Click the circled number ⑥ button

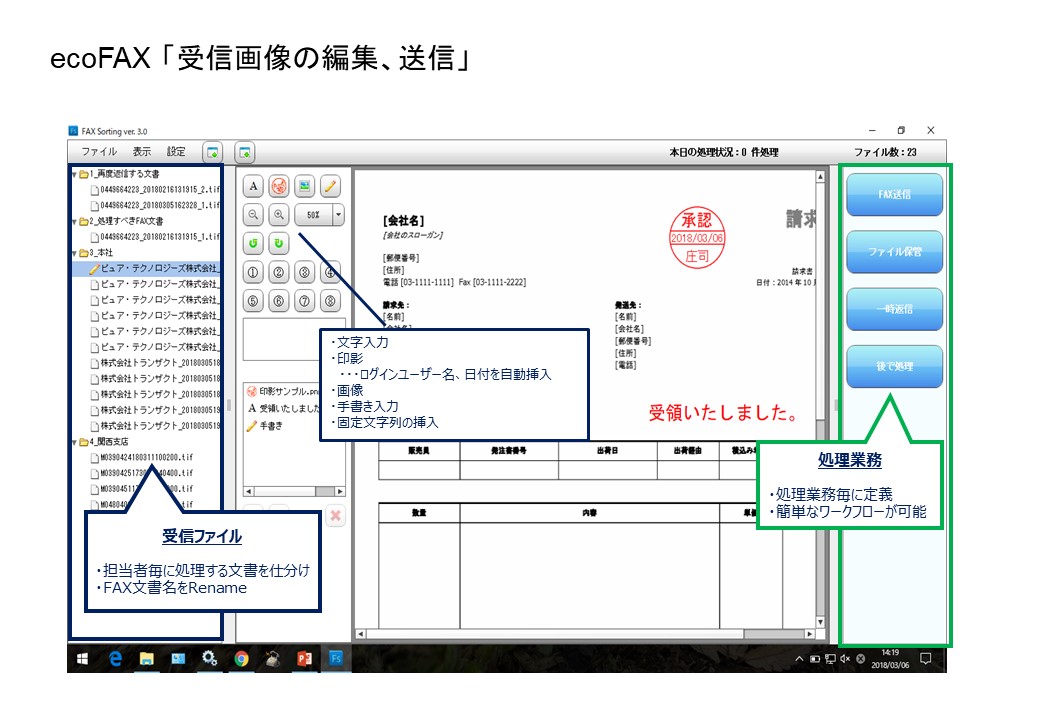pos(279,301)
